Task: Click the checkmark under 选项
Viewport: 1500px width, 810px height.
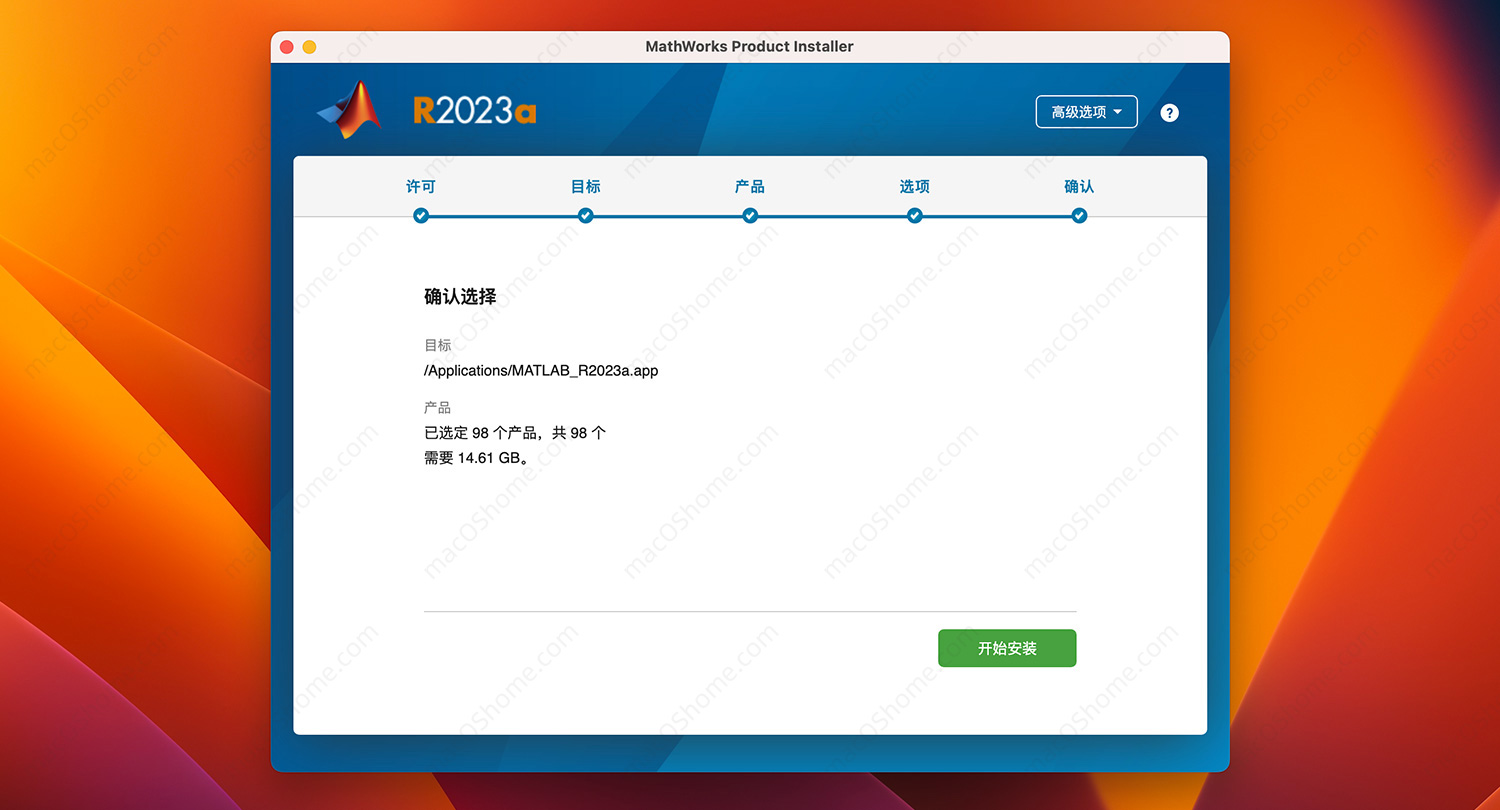Action: coord(914,215)
